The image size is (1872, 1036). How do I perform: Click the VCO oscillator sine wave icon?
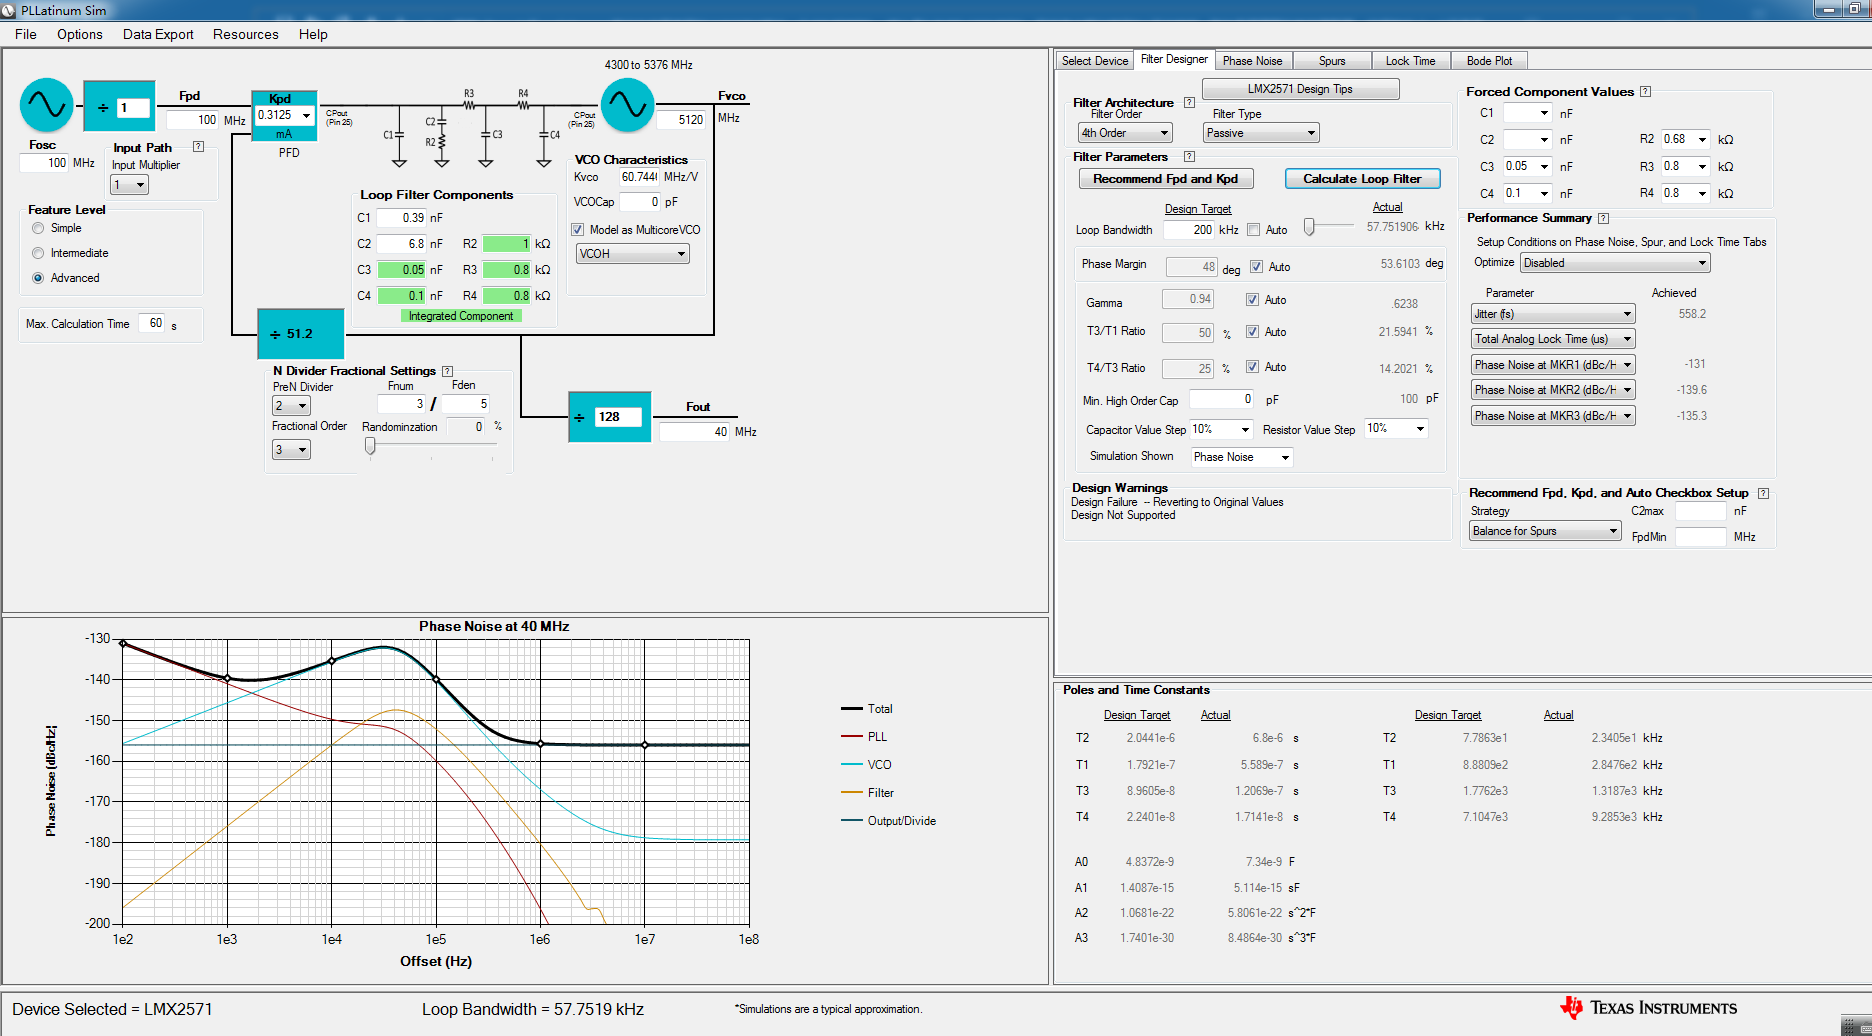click(x=628, y=105)
